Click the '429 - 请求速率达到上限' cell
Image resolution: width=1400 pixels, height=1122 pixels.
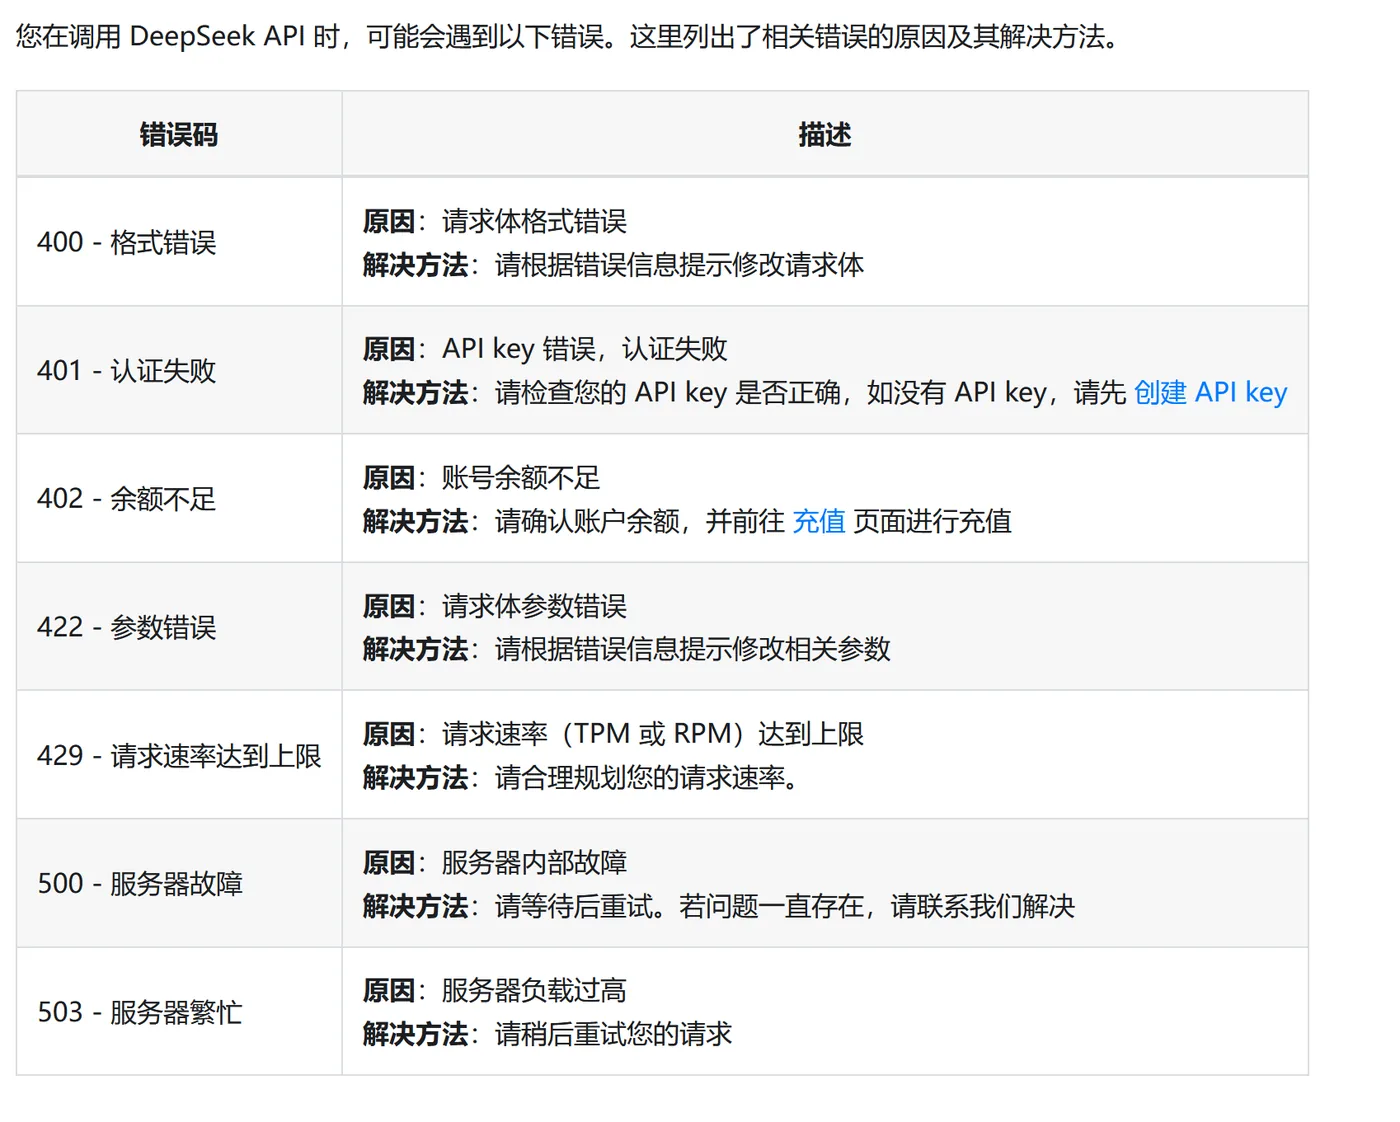point(179,755)
